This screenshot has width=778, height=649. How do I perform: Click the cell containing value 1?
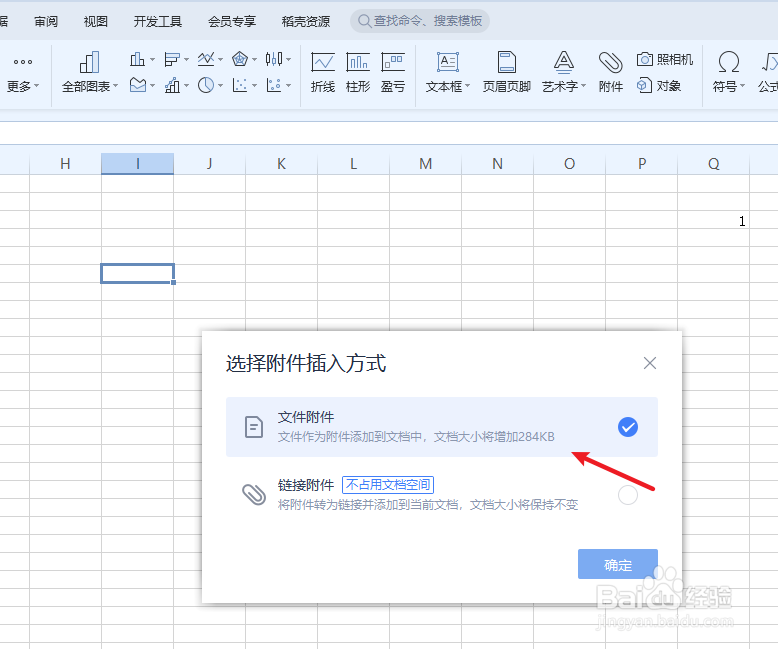(x=713, y=220)
